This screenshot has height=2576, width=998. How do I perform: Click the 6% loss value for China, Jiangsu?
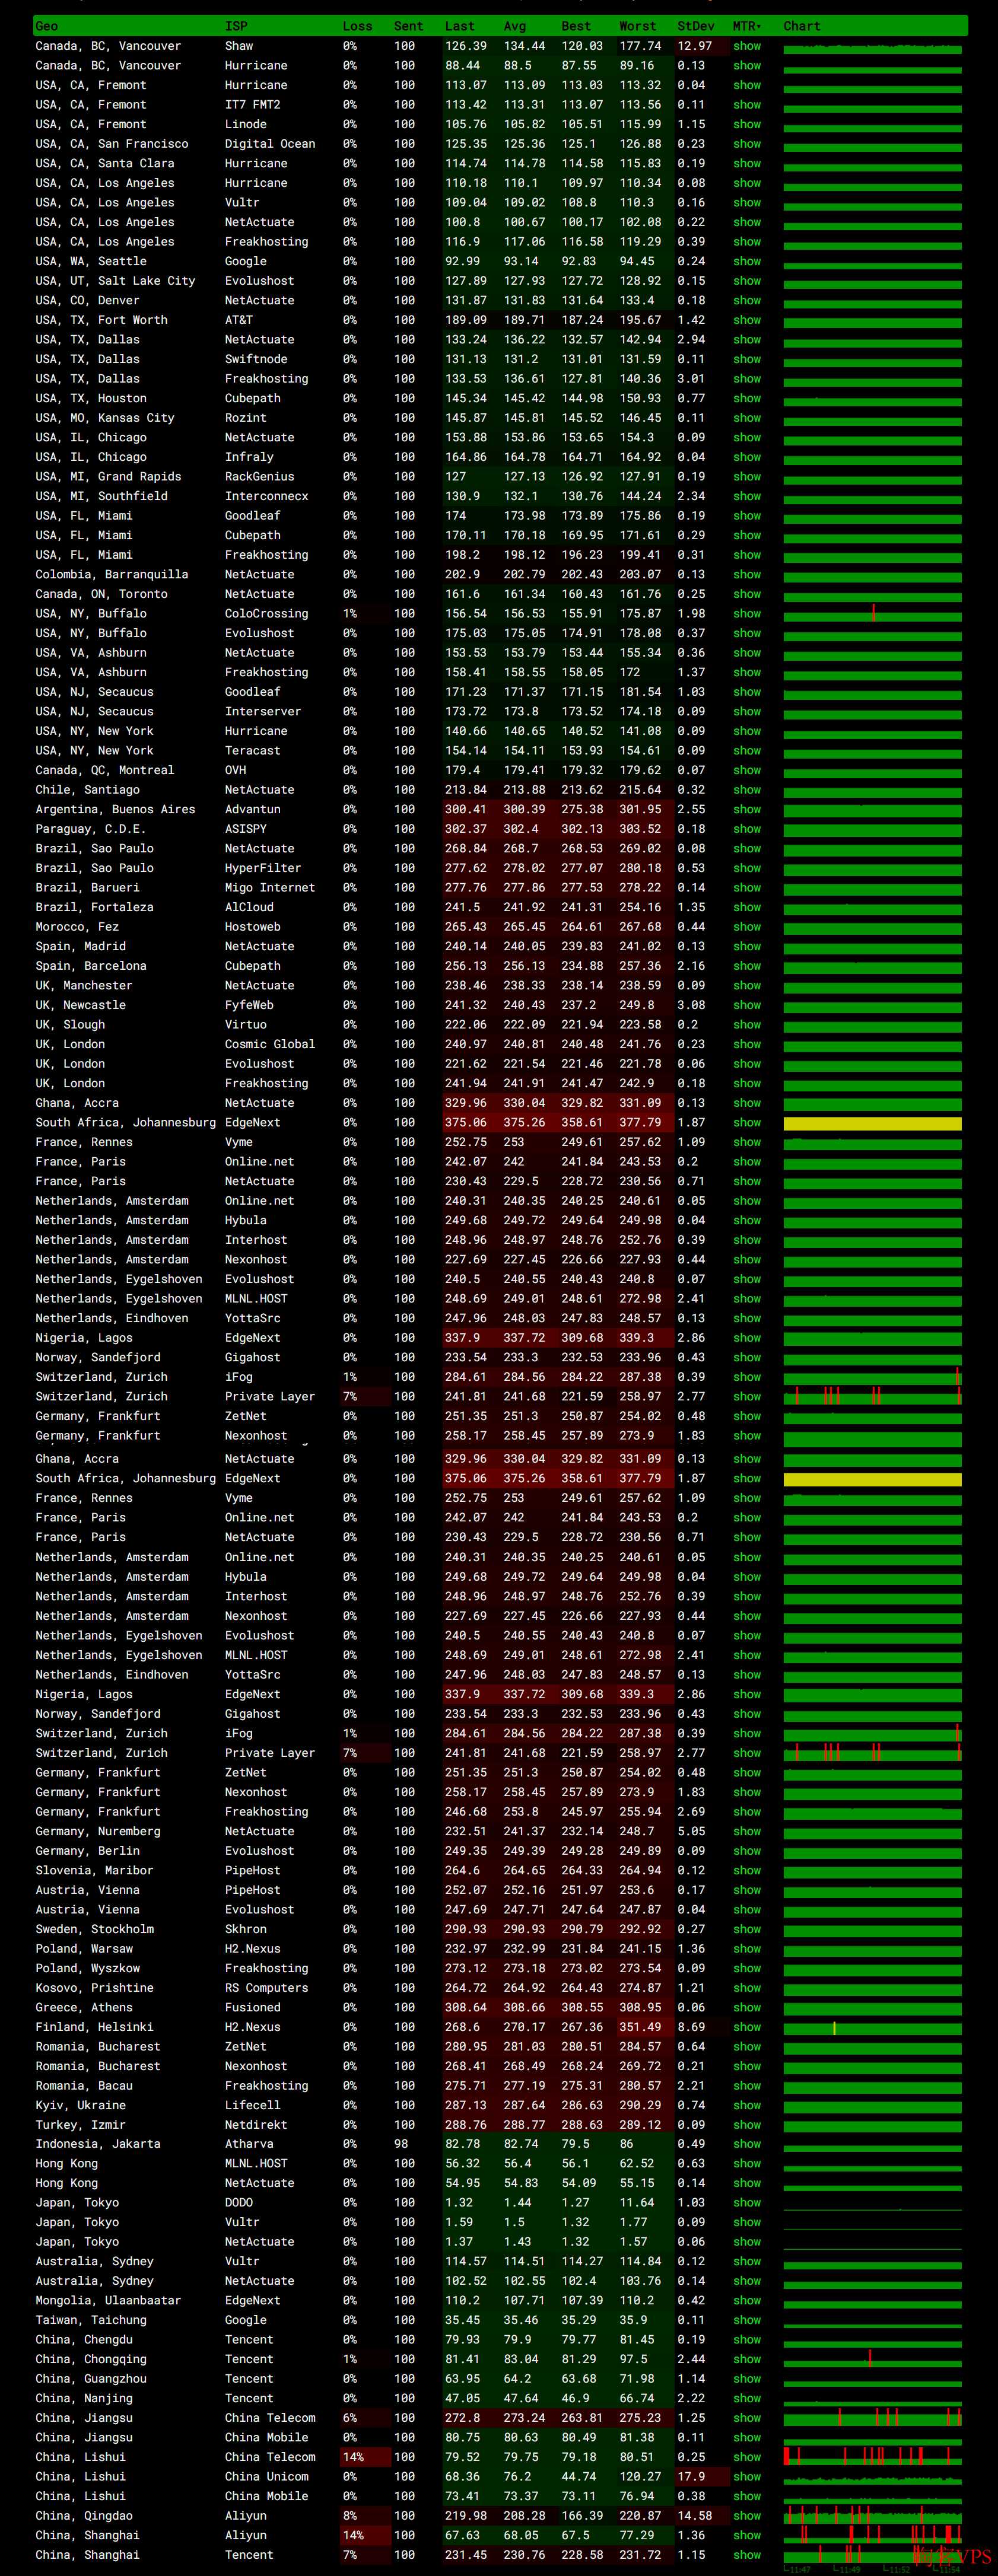click(x=350, y=2418)
